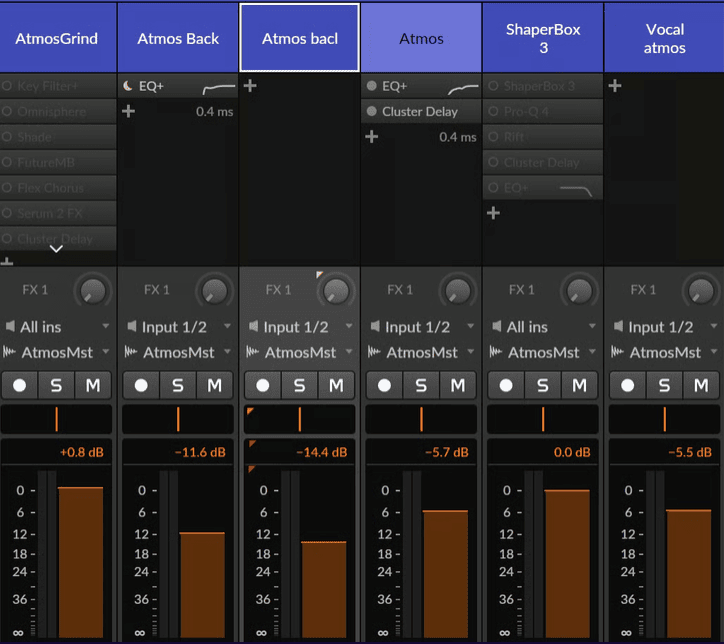Image resolution: width=724 pixels, height=644 pixels.
Task: Add device below EQ+ on Atmos Back
Action: click(128, 111)
